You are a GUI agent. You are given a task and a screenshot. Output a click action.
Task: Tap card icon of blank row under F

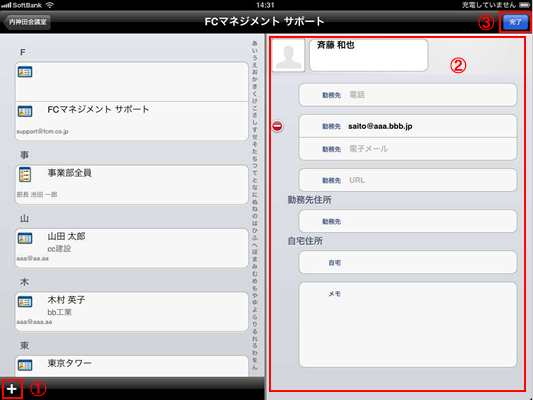click(x=25, y=72)
